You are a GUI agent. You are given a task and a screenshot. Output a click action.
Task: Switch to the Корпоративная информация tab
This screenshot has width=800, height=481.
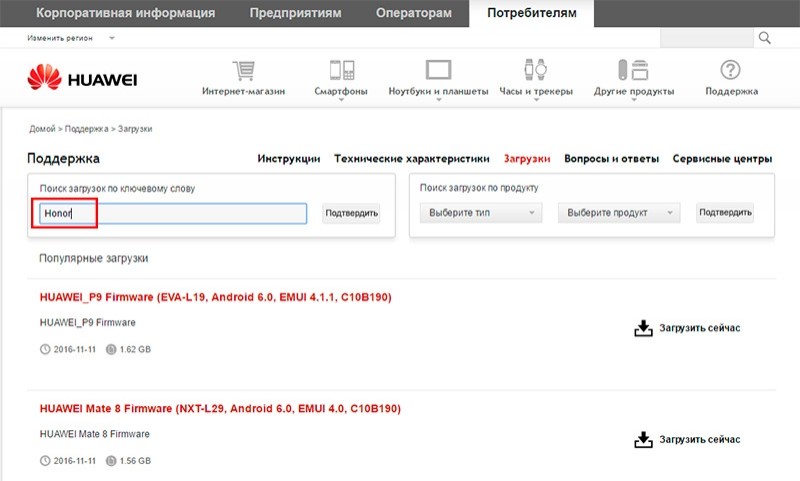point(126,13)
